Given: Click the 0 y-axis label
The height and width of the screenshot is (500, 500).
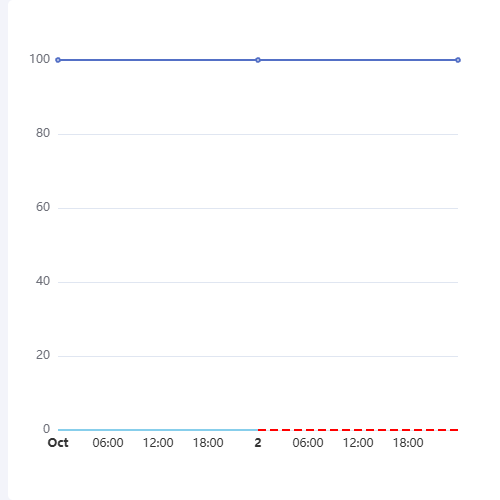Looking at the screenshot, I should click(x=47, y=429).
